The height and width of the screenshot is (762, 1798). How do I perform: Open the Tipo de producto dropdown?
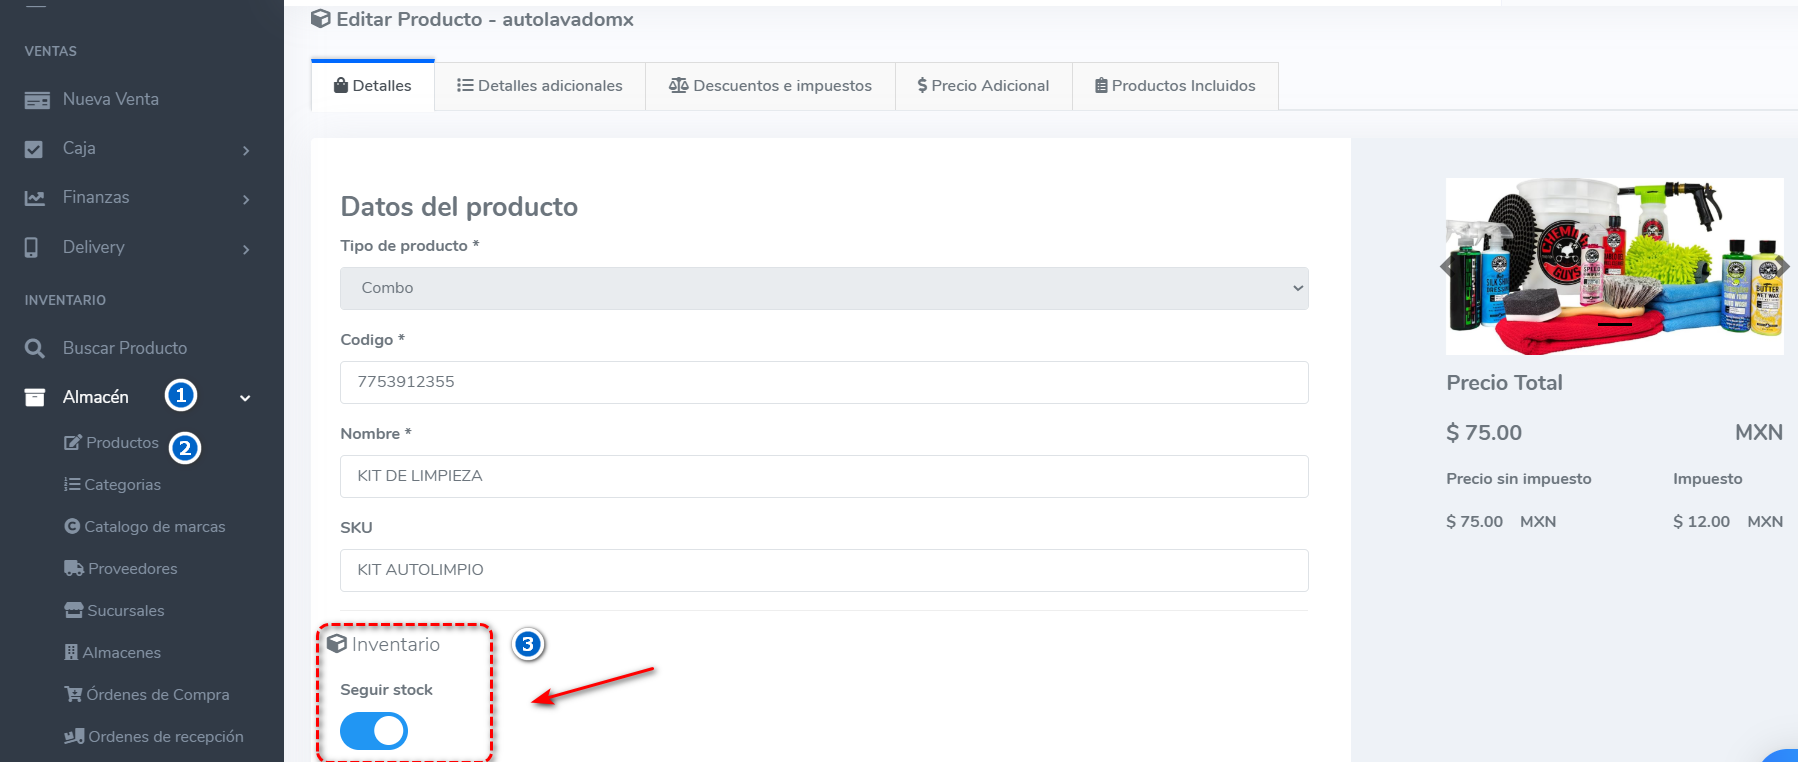[823, 288]
